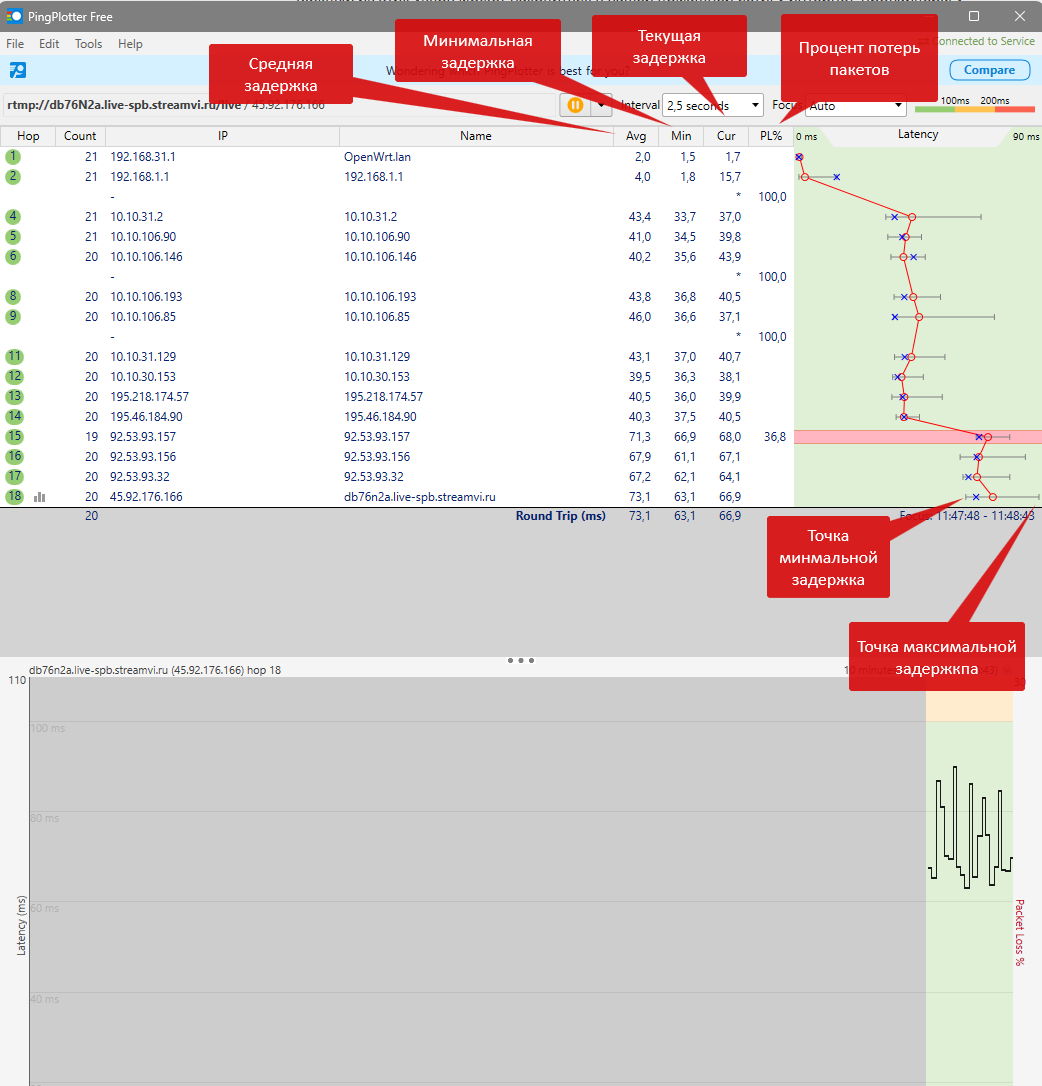Viewport: 1042px width, 1086px height.
Task: Select hop 5 green circle icon
Action: coord(13,237)
